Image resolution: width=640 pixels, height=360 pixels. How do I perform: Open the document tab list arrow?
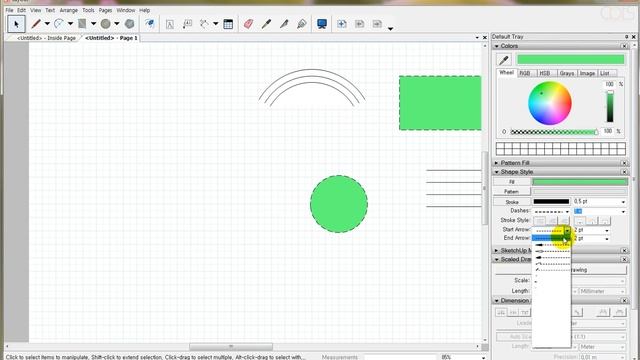click(477, 38)
